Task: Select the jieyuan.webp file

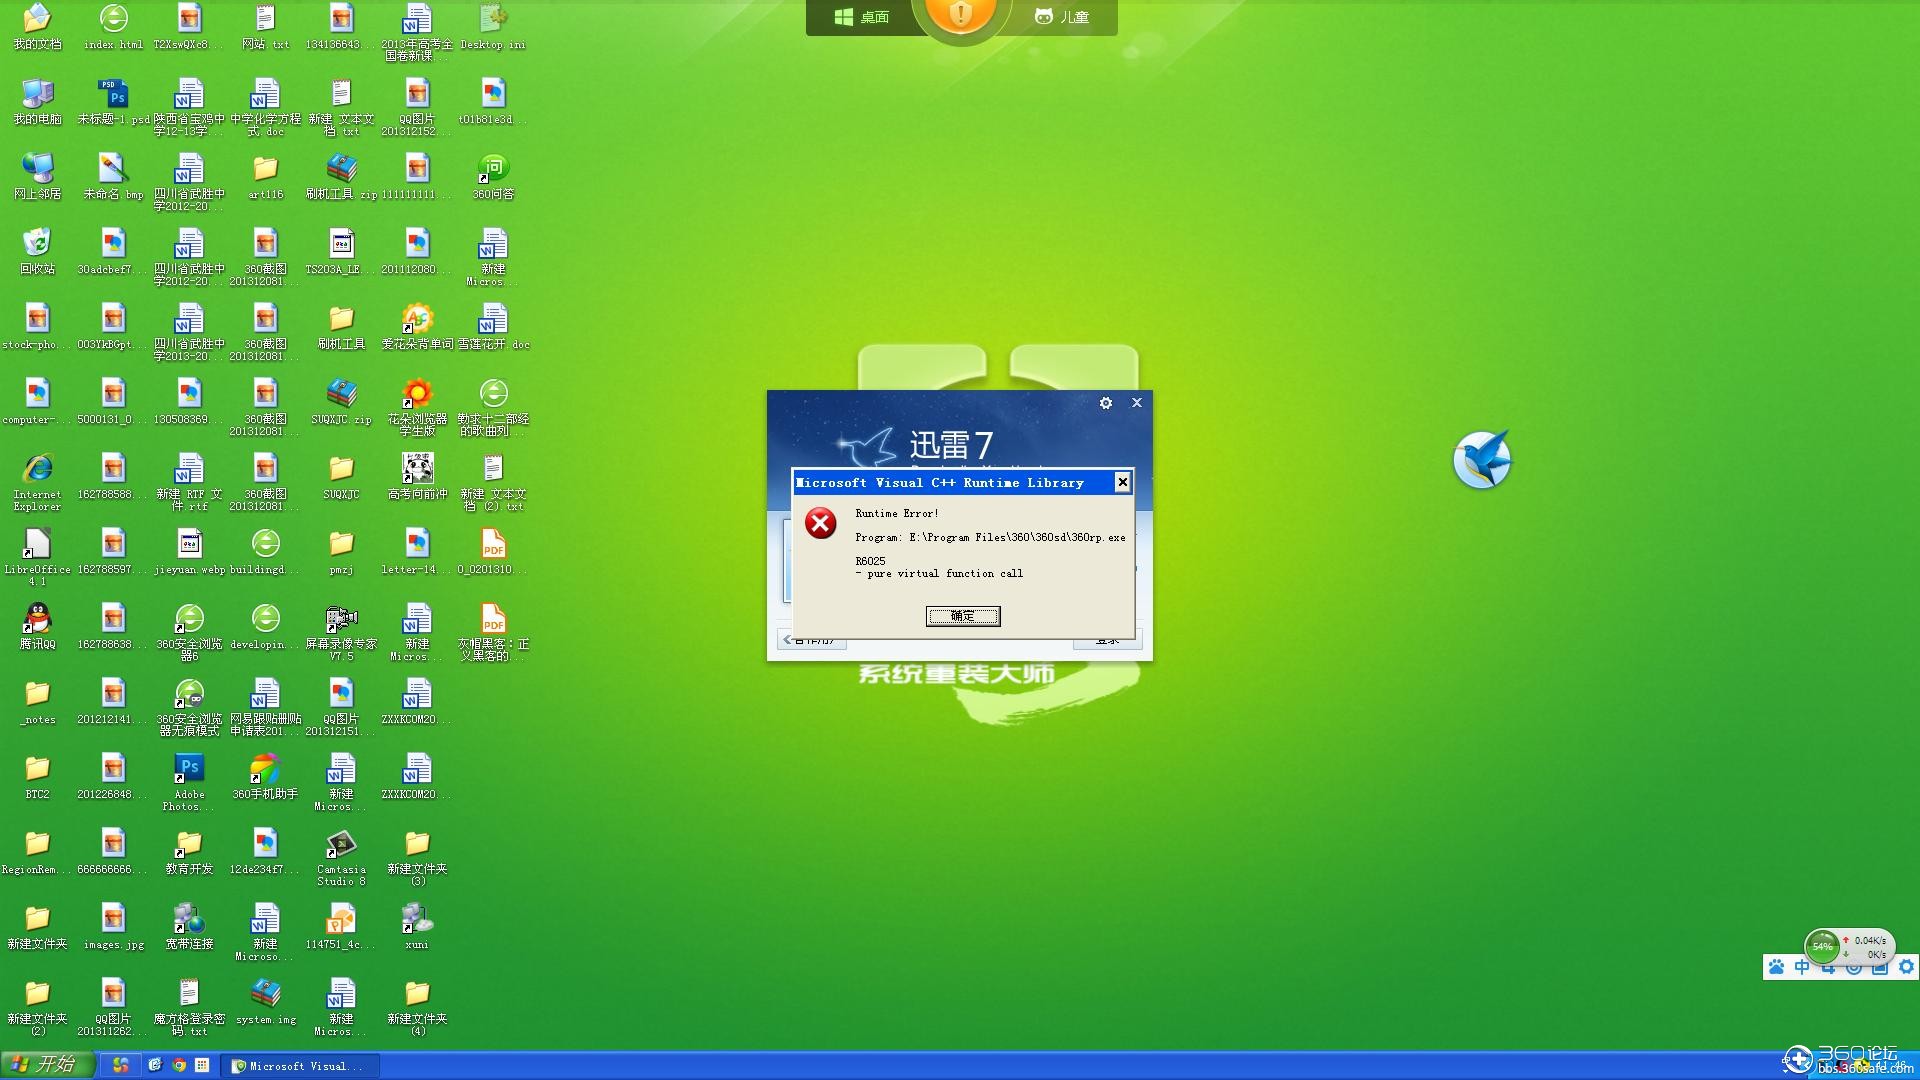Action: click(x=189, y=552)
